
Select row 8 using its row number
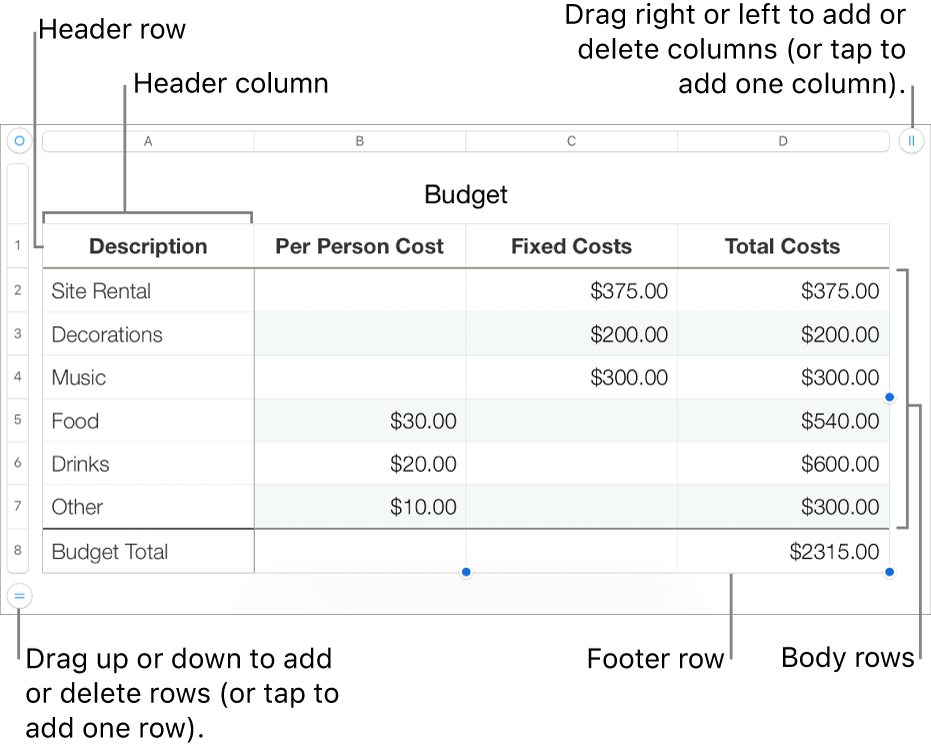pos(17,551)
